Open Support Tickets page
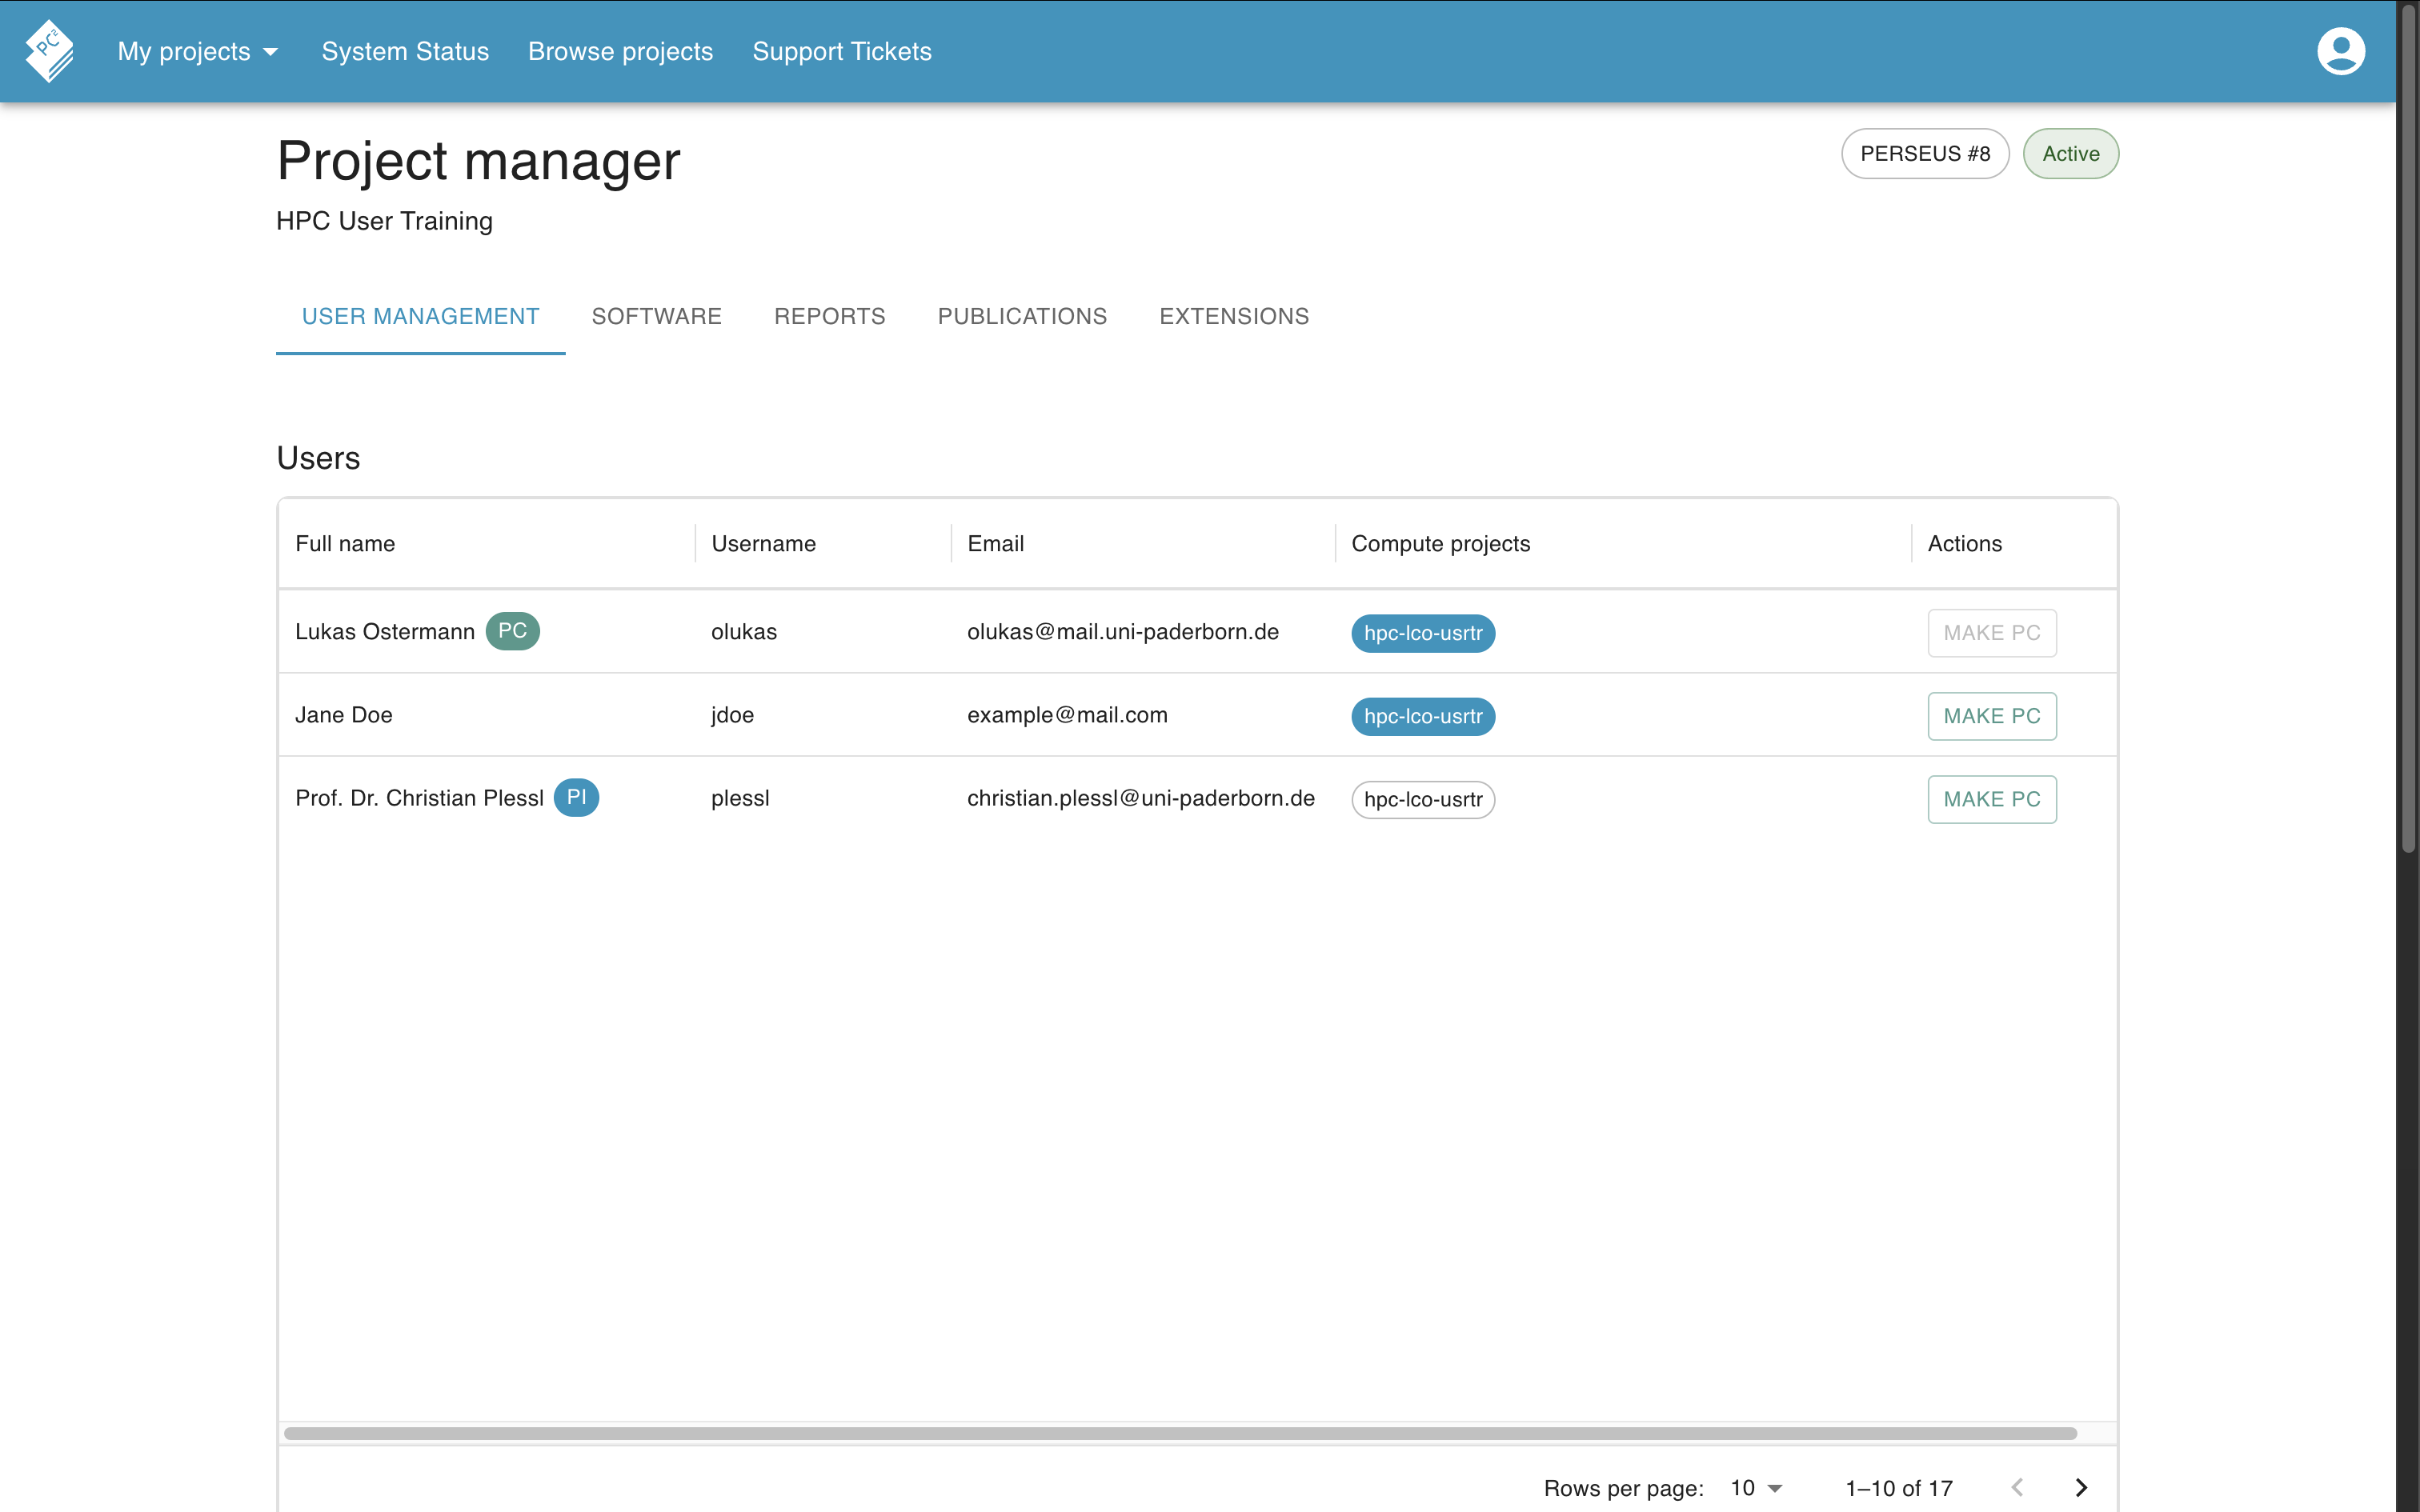2420x1512 pixels. pyautogui.click(x=842, y=51)
